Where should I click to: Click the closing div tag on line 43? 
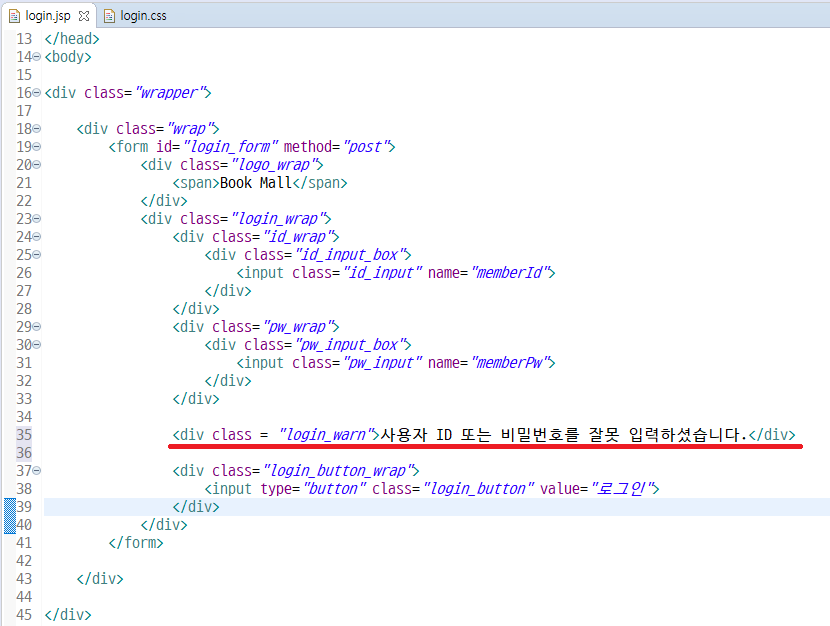click(100, 579)
